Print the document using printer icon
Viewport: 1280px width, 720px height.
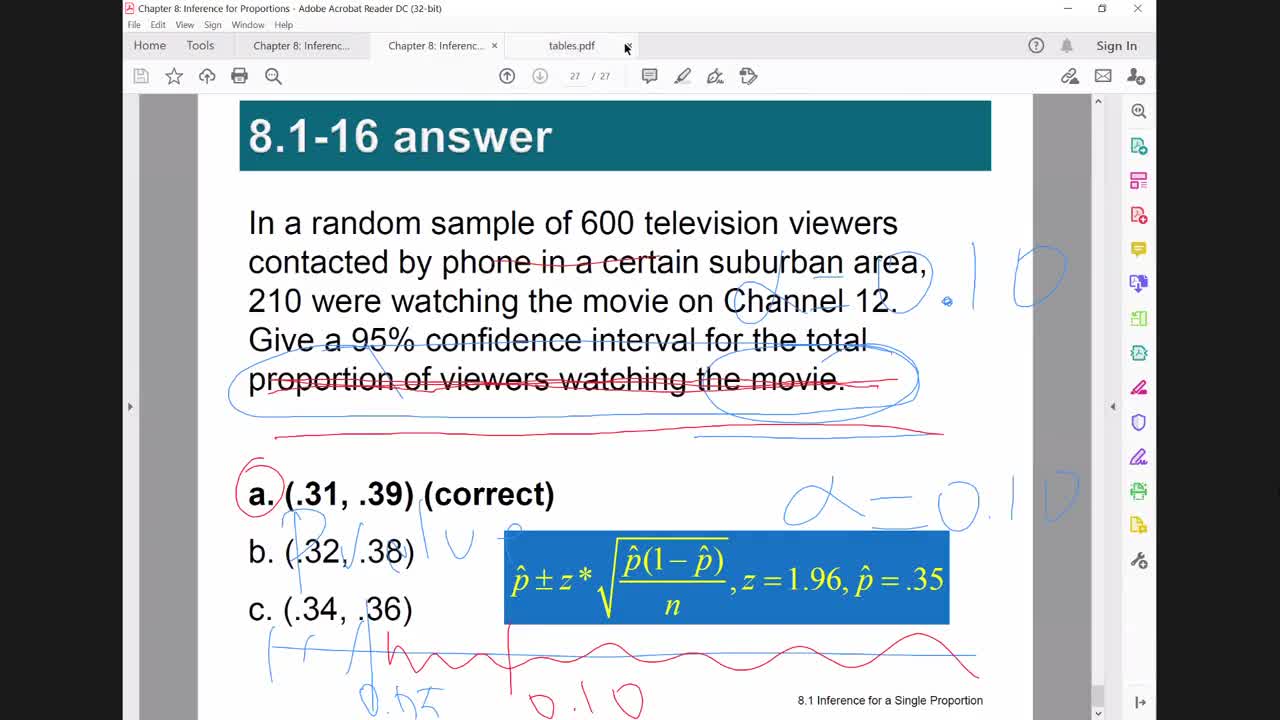coord(239,76)
